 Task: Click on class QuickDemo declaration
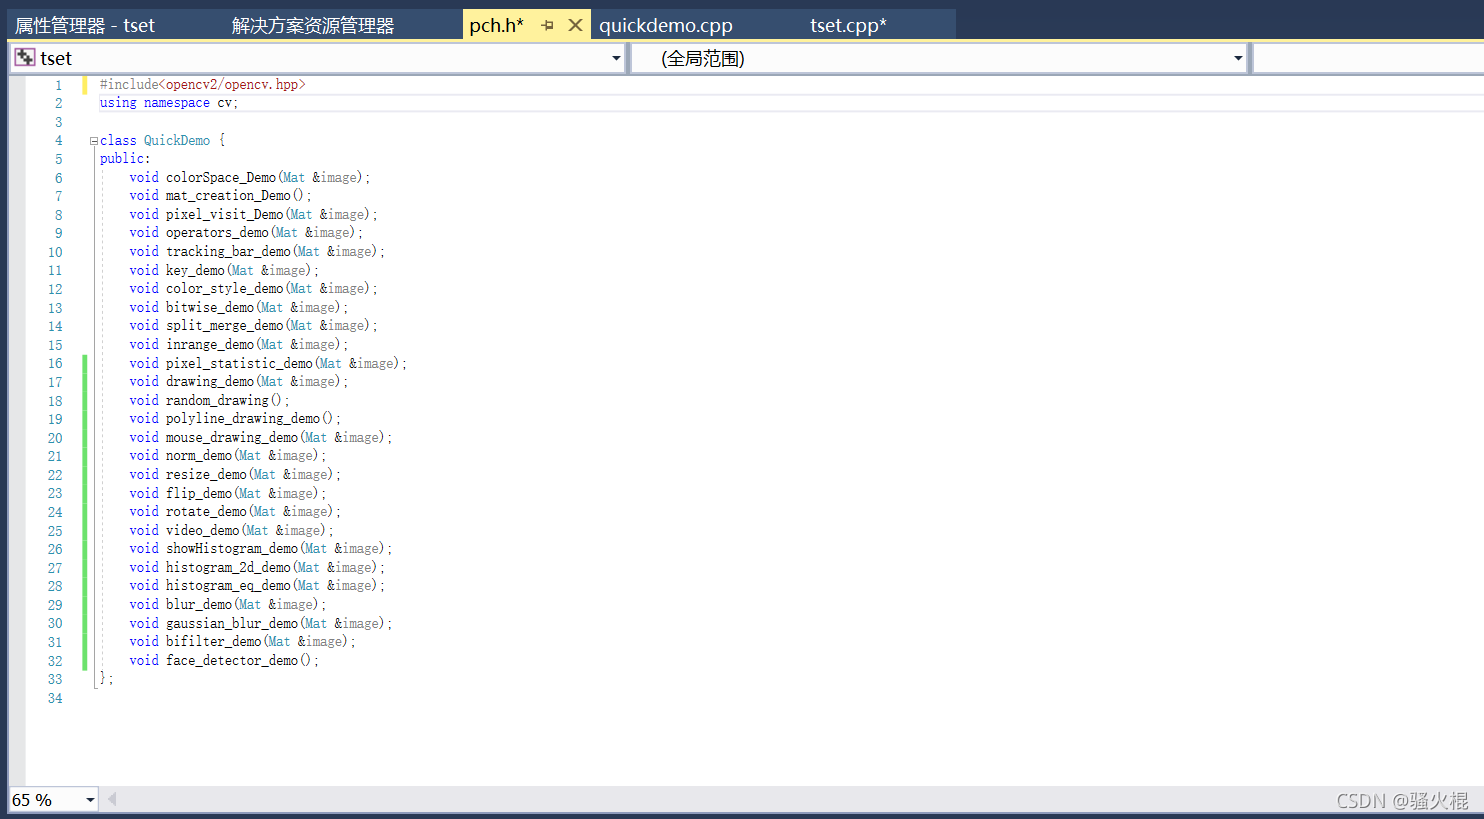tap(163, 140)
